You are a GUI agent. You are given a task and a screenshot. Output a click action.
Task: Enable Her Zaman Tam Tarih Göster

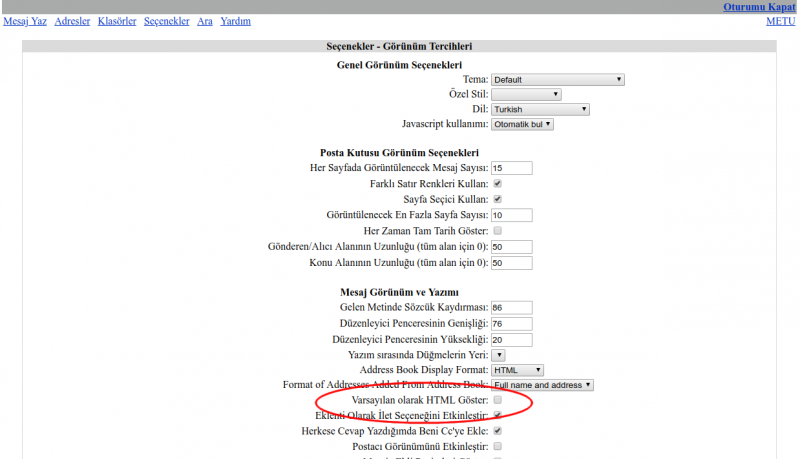coord(497,231)
